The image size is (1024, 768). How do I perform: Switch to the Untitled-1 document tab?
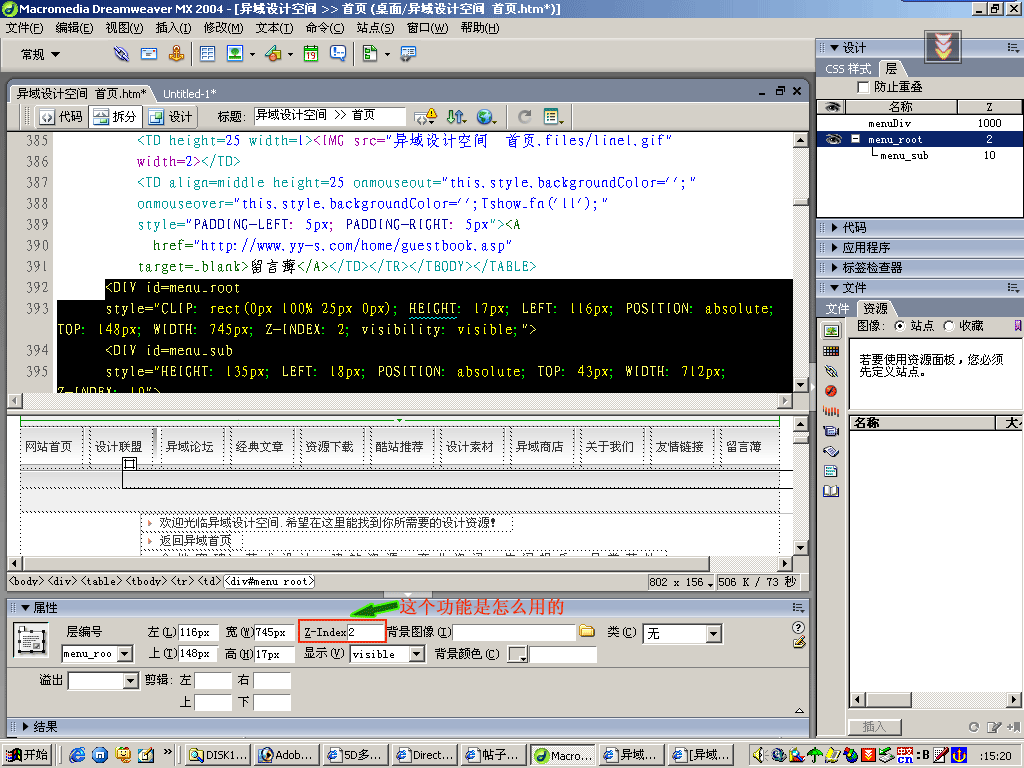[x=190, y=93]
